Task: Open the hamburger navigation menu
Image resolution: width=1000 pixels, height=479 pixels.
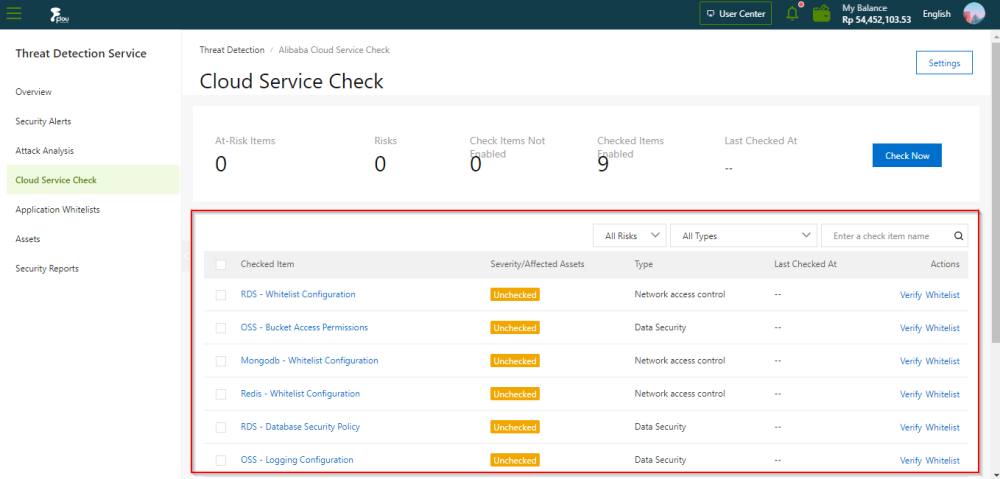Action: pos(13,13)
